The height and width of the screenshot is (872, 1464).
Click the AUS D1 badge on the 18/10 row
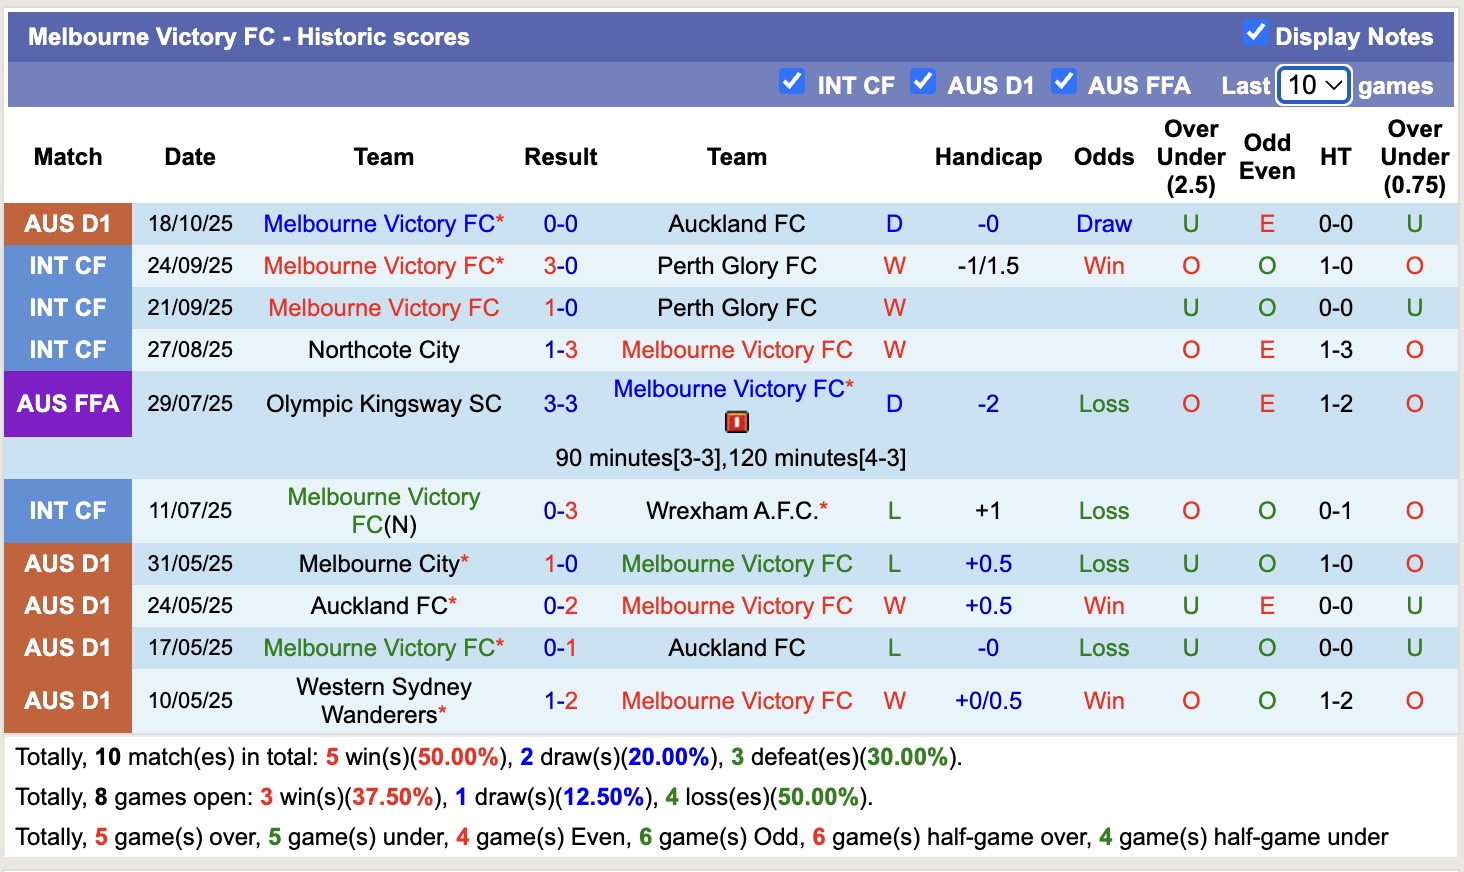67,223
